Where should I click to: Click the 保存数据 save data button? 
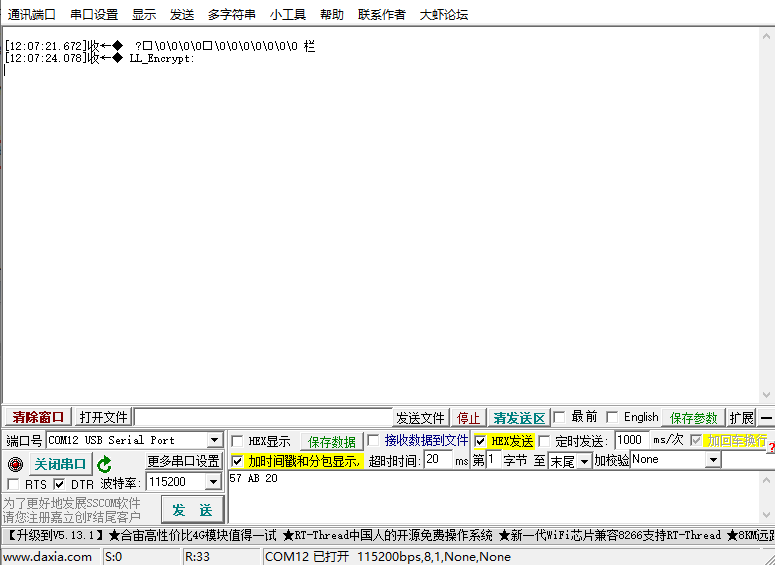(332, 442)
